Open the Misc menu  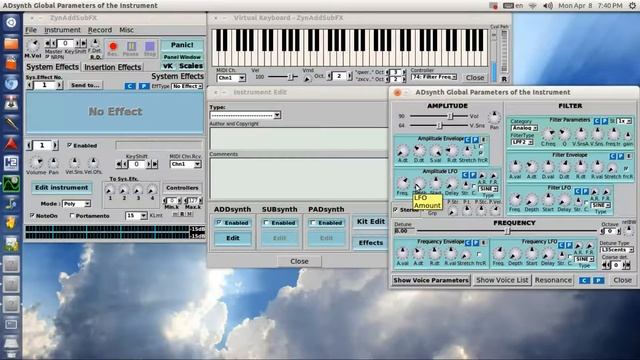coord(126,30)
